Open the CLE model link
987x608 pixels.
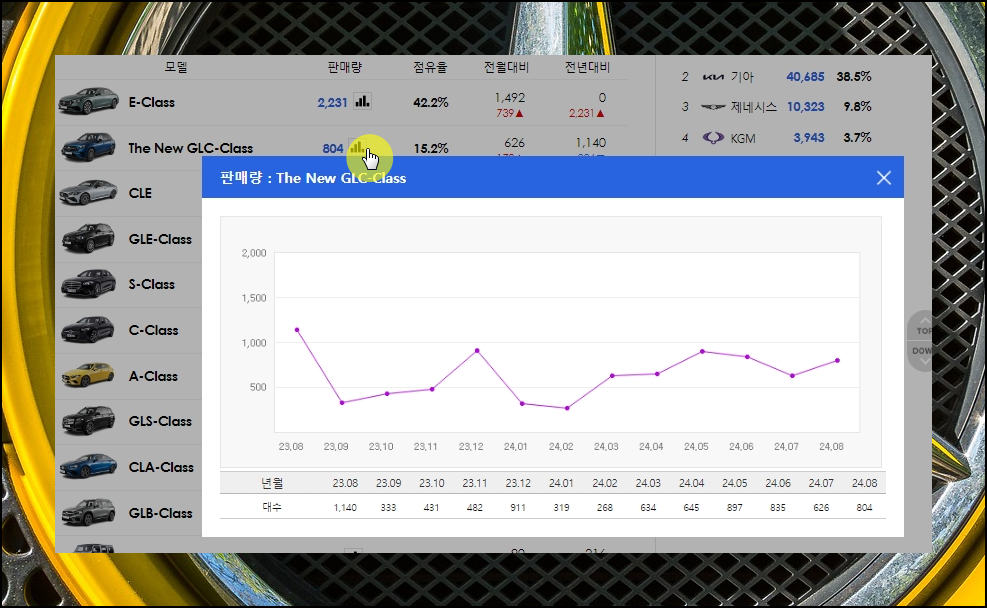point(140,193)
